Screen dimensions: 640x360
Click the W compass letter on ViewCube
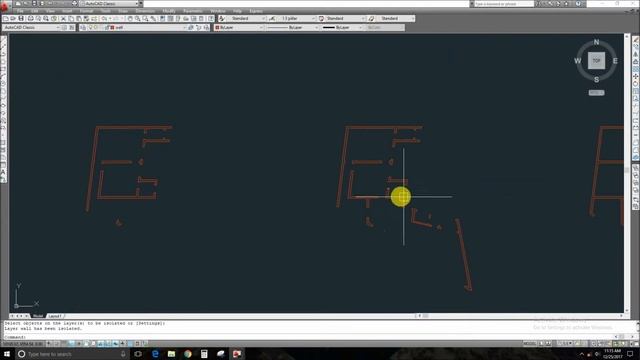tap(578, 61)
